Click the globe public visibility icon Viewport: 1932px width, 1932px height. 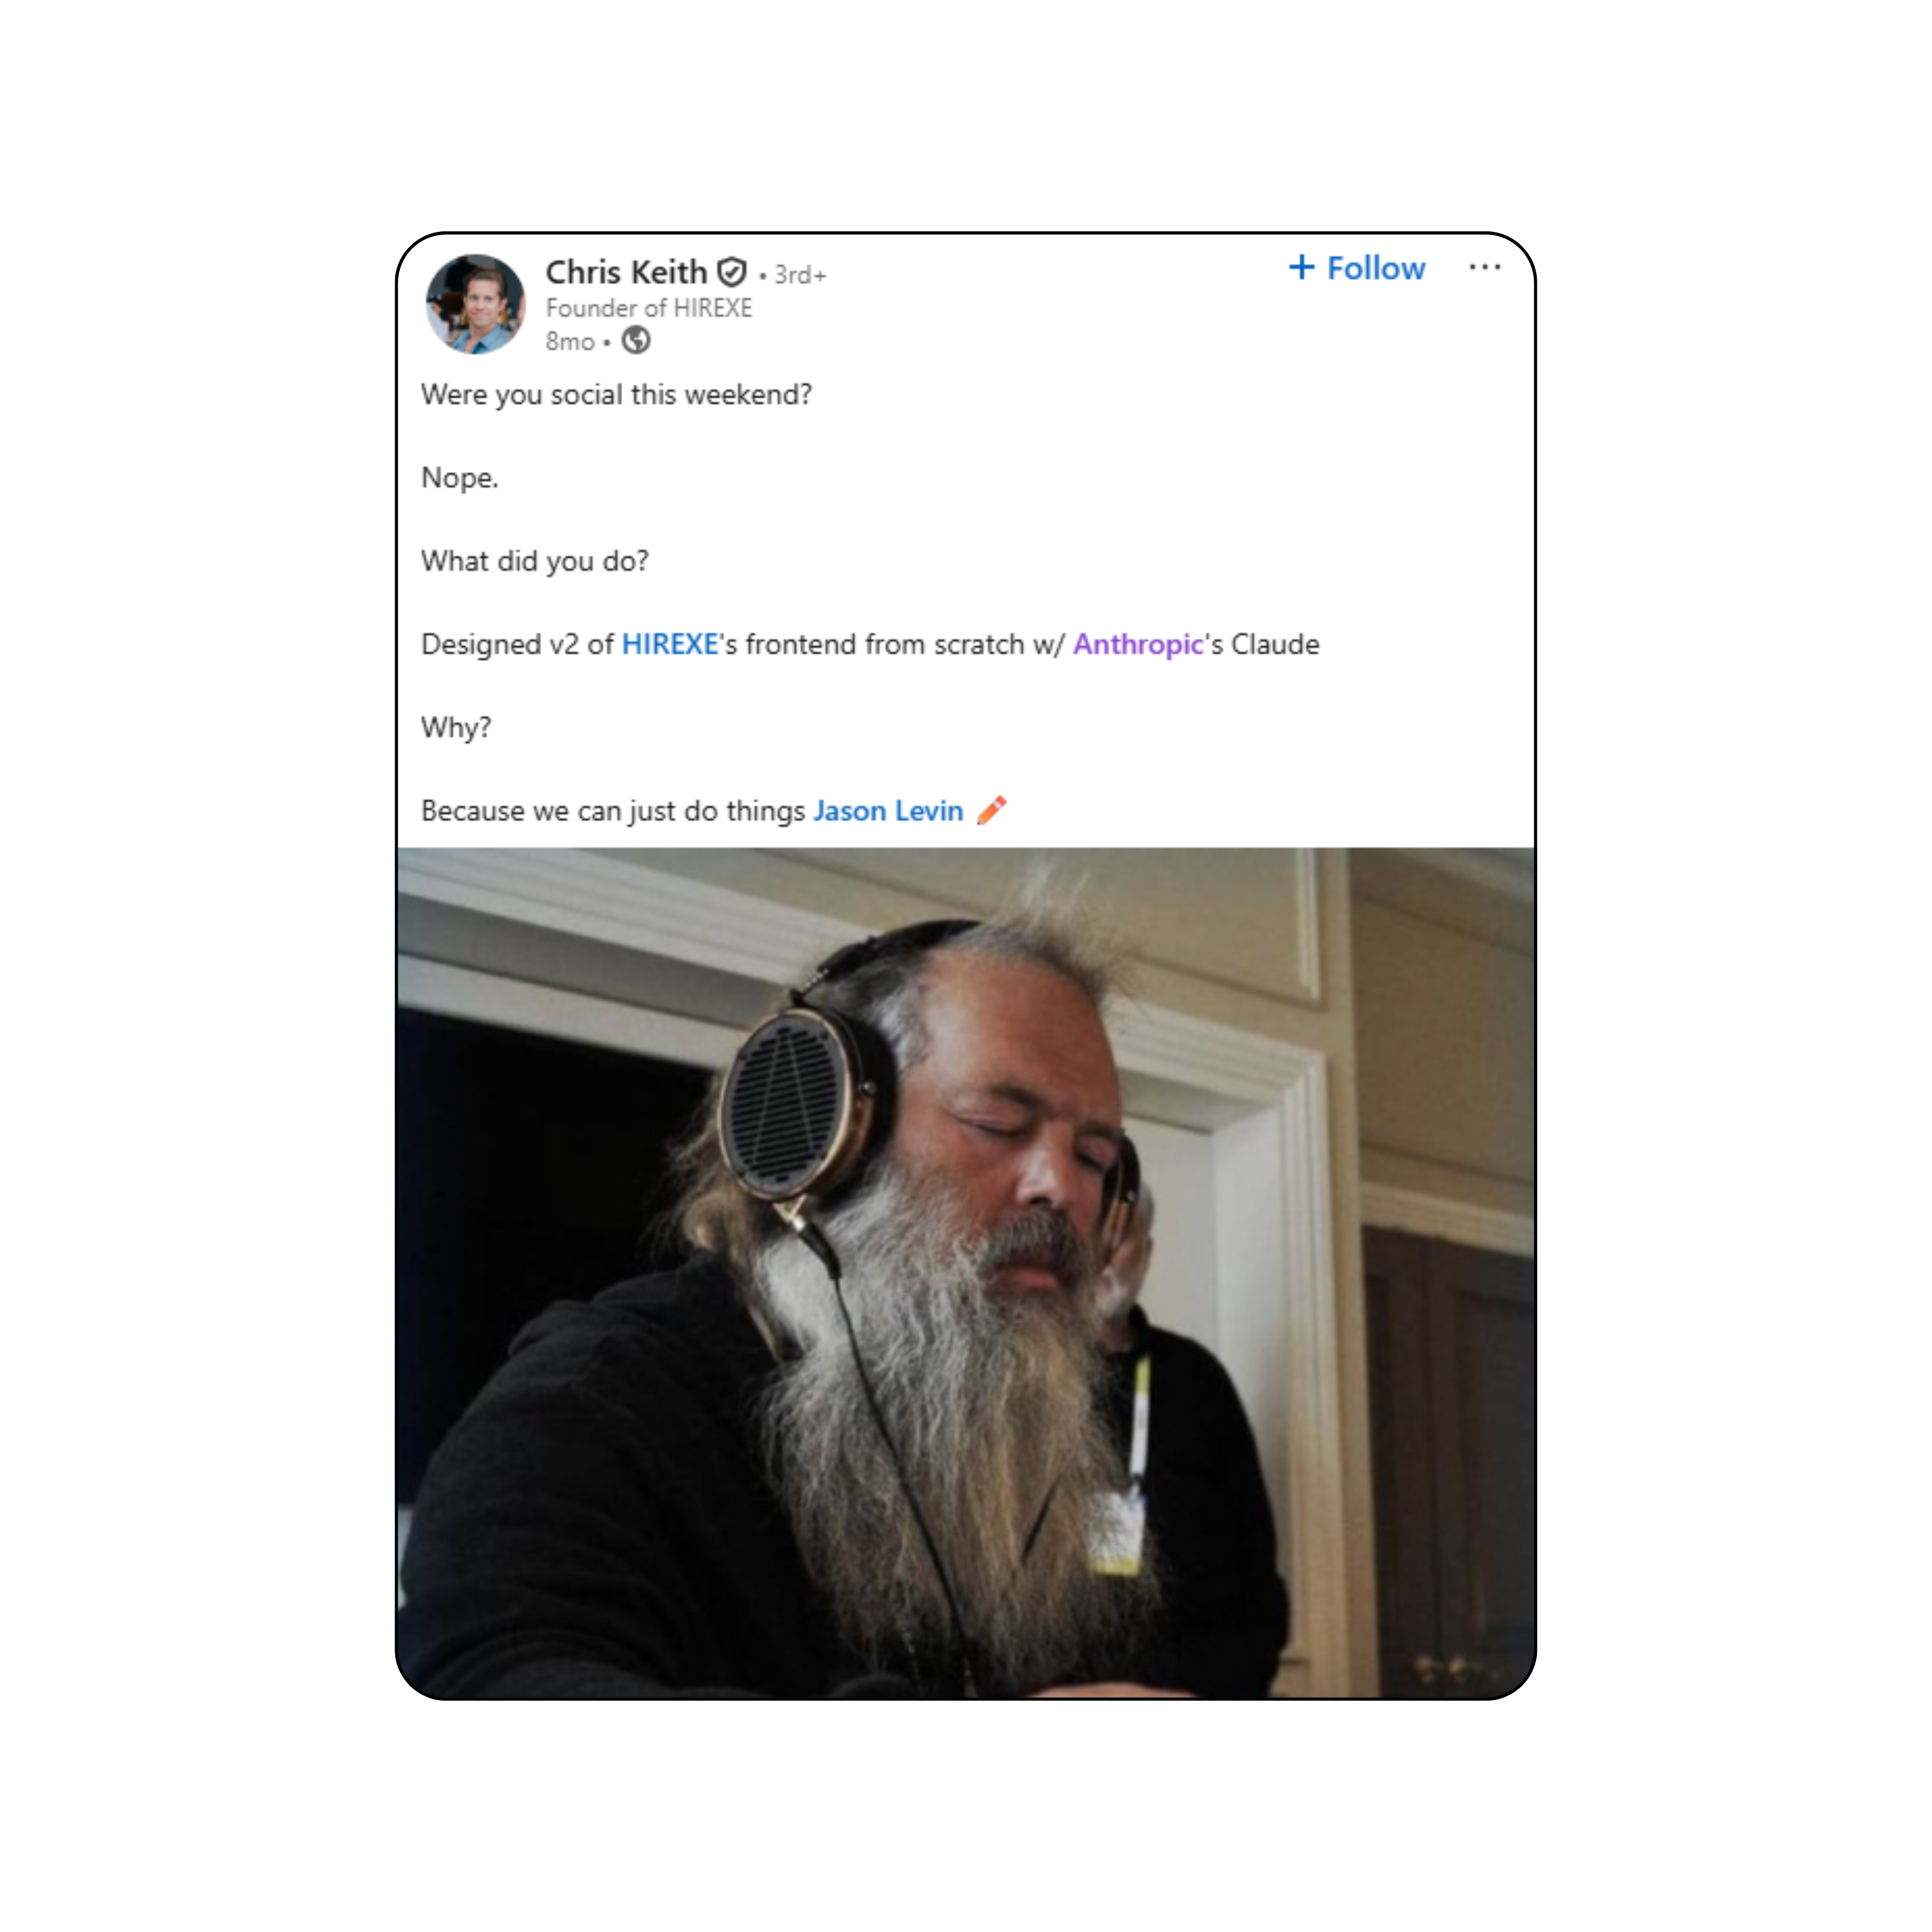point(636,341)
